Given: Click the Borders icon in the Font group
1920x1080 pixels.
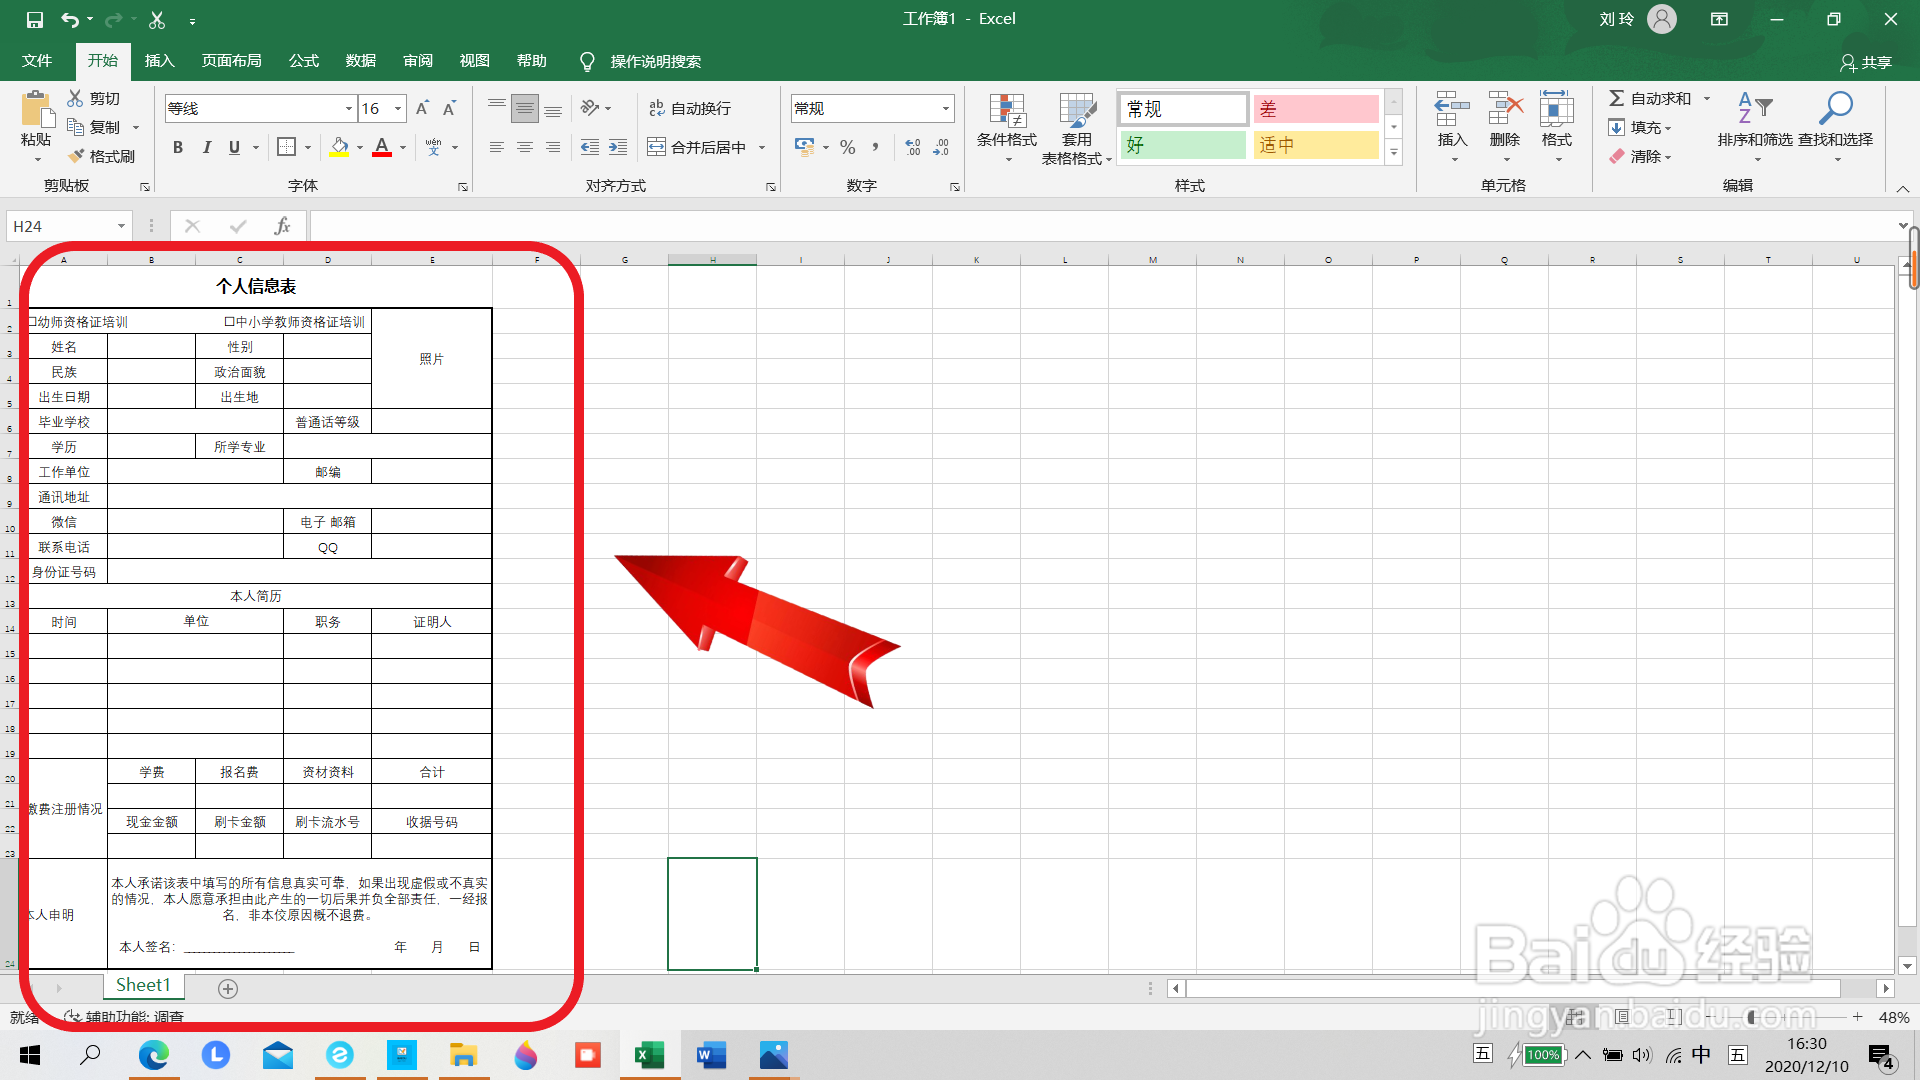Looking at the screenshot, I should pos(286,147).
